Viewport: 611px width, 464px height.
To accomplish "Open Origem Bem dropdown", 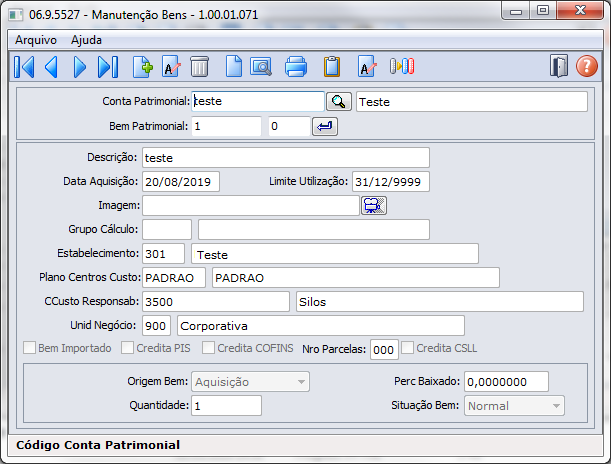I will point(250,382).
